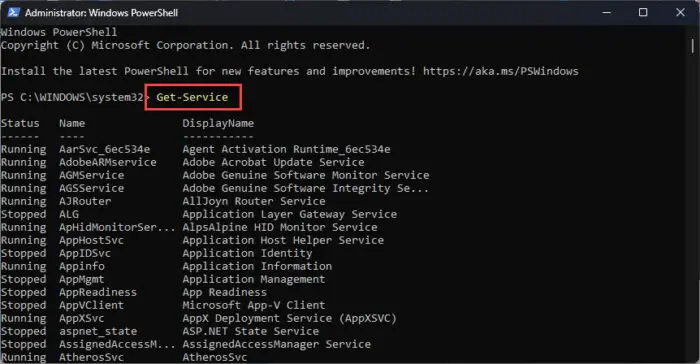Select AdobeARMservice service name
Screen dimensions: 700x364
click(x=108, y=162)
